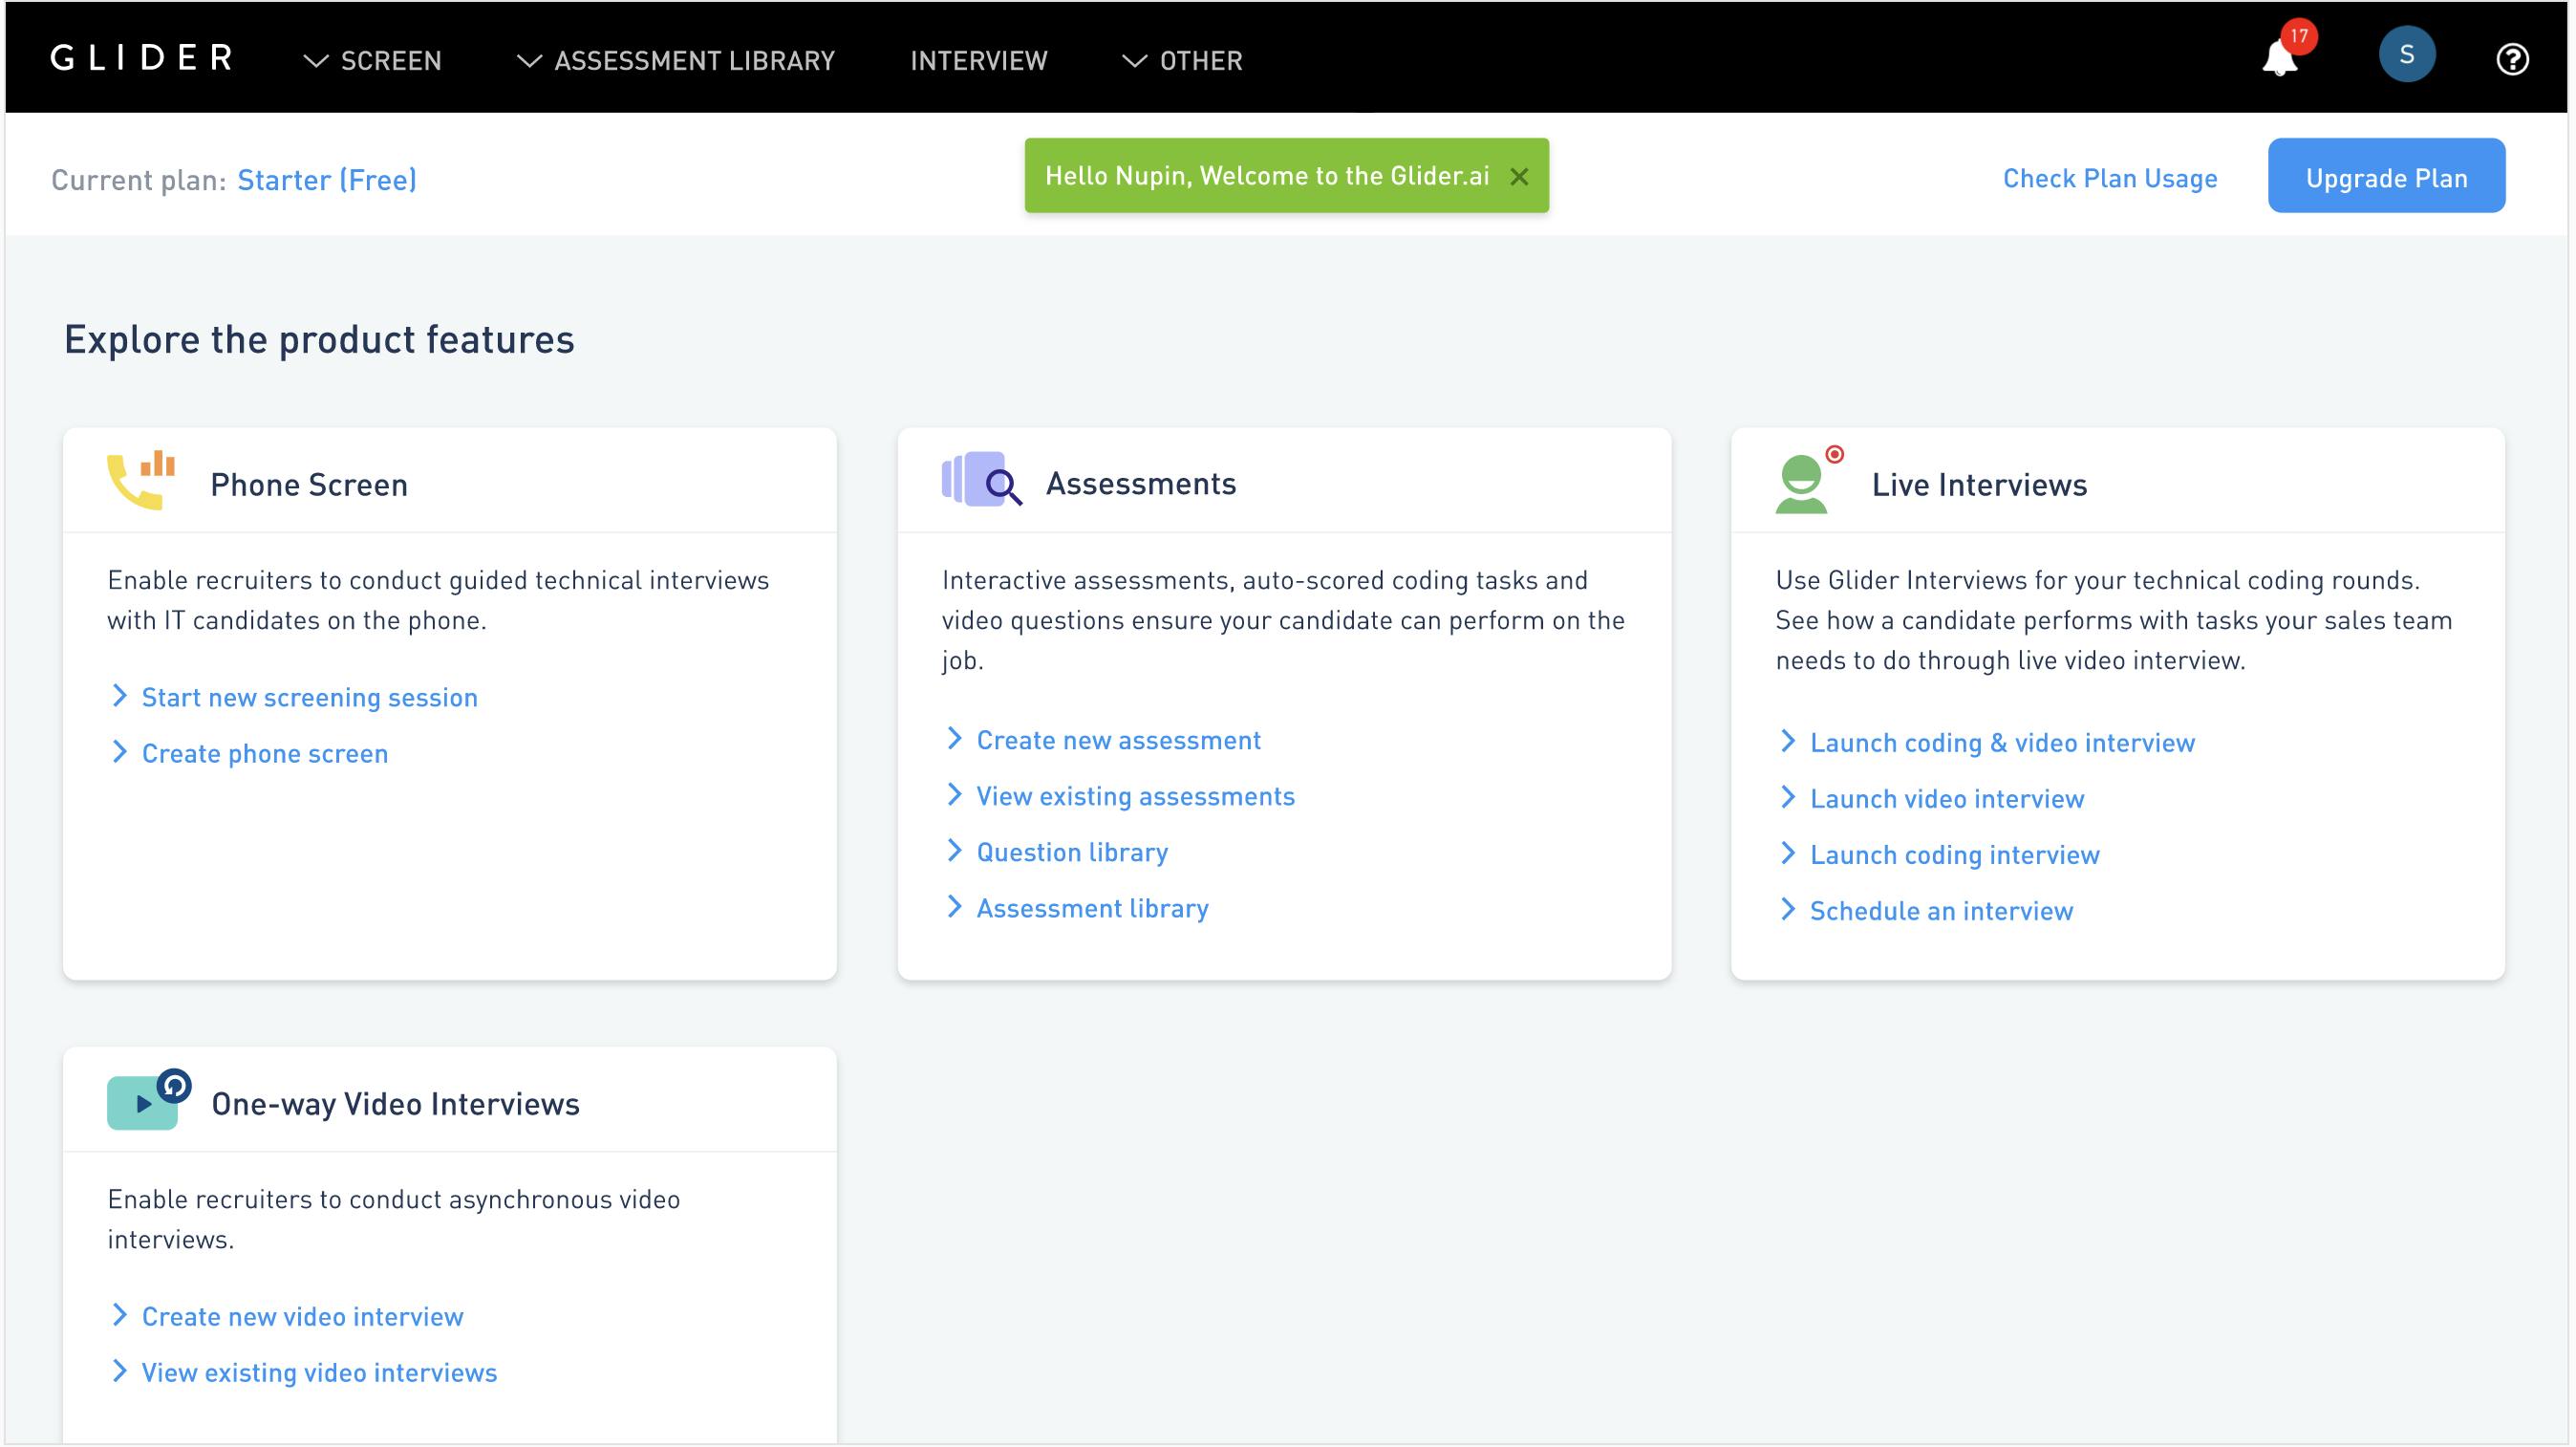Screen dimensions: 2576x1447
Task: Start new screening session
Action: 309,697
